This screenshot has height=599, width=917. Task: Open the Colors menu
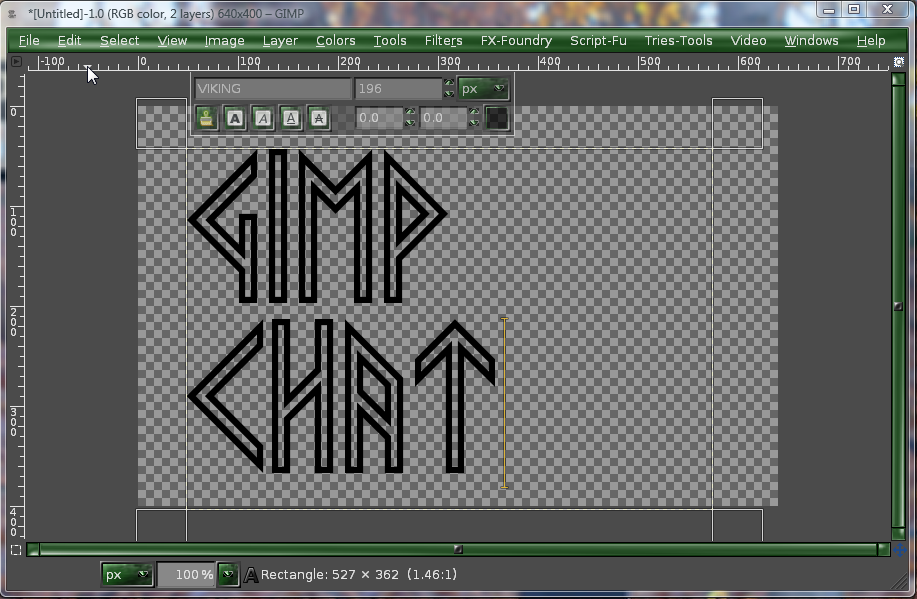[336, 40]
